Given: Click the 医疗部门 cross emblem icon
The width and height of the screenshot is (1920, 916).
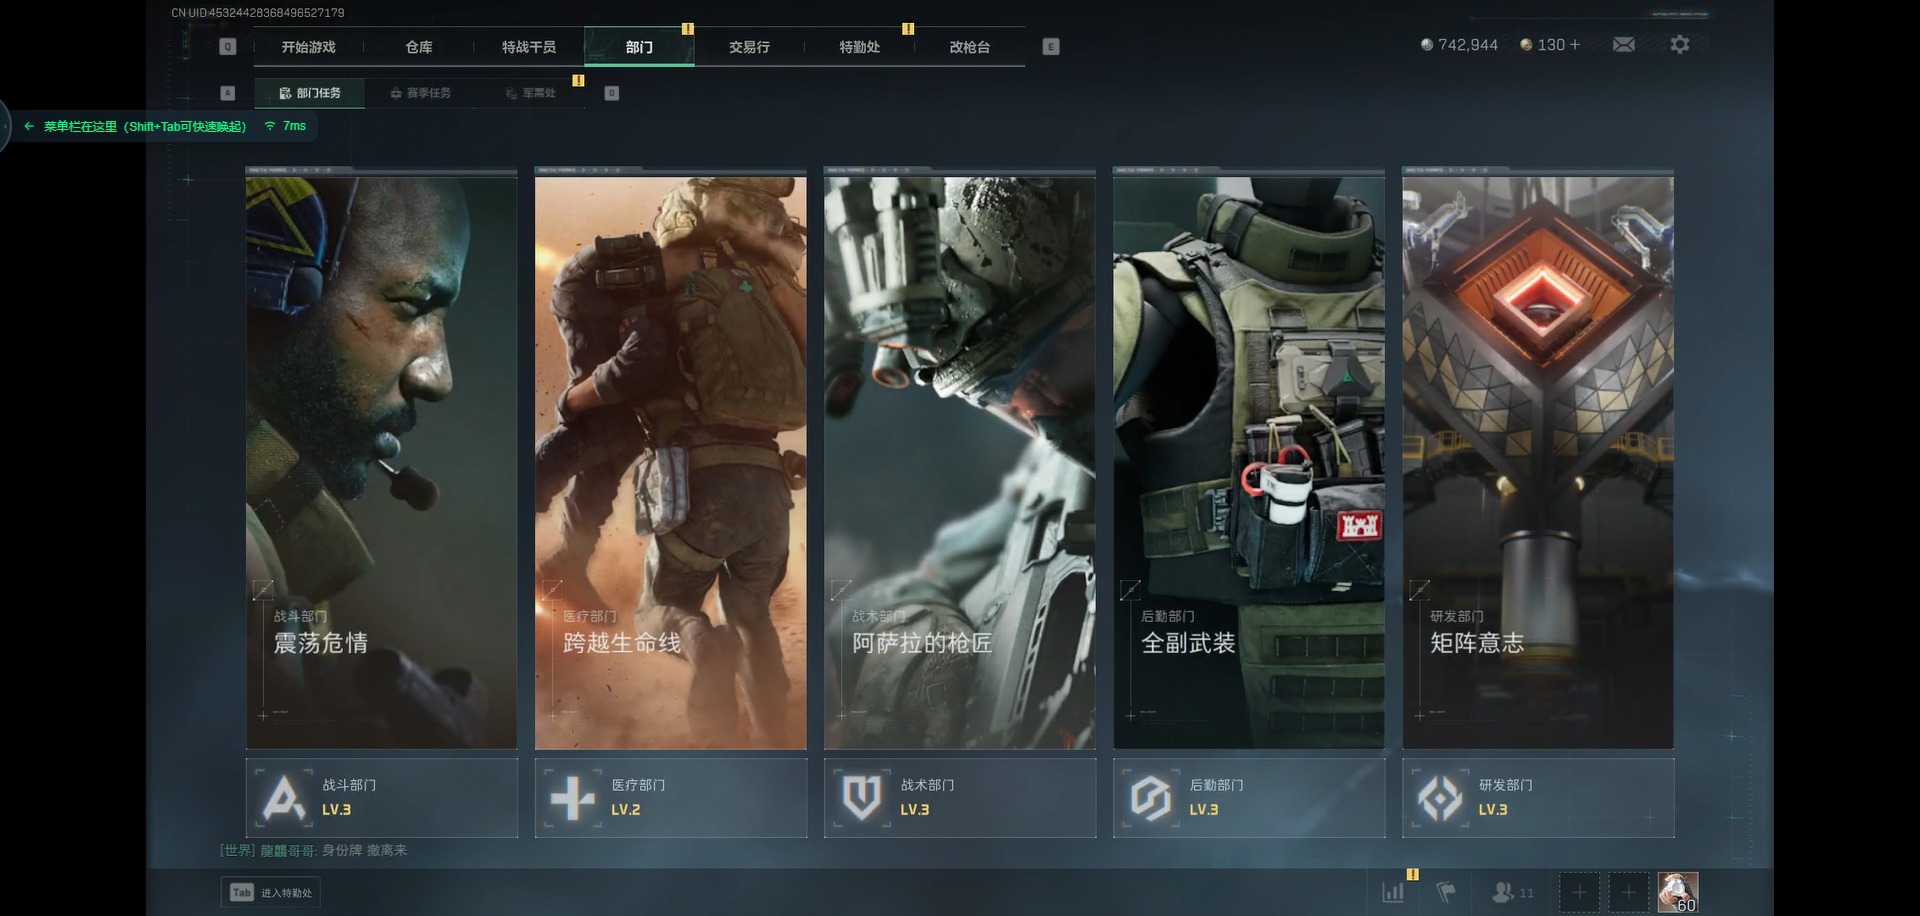Looking at the screenshot, I should click(x=572, y=798).
